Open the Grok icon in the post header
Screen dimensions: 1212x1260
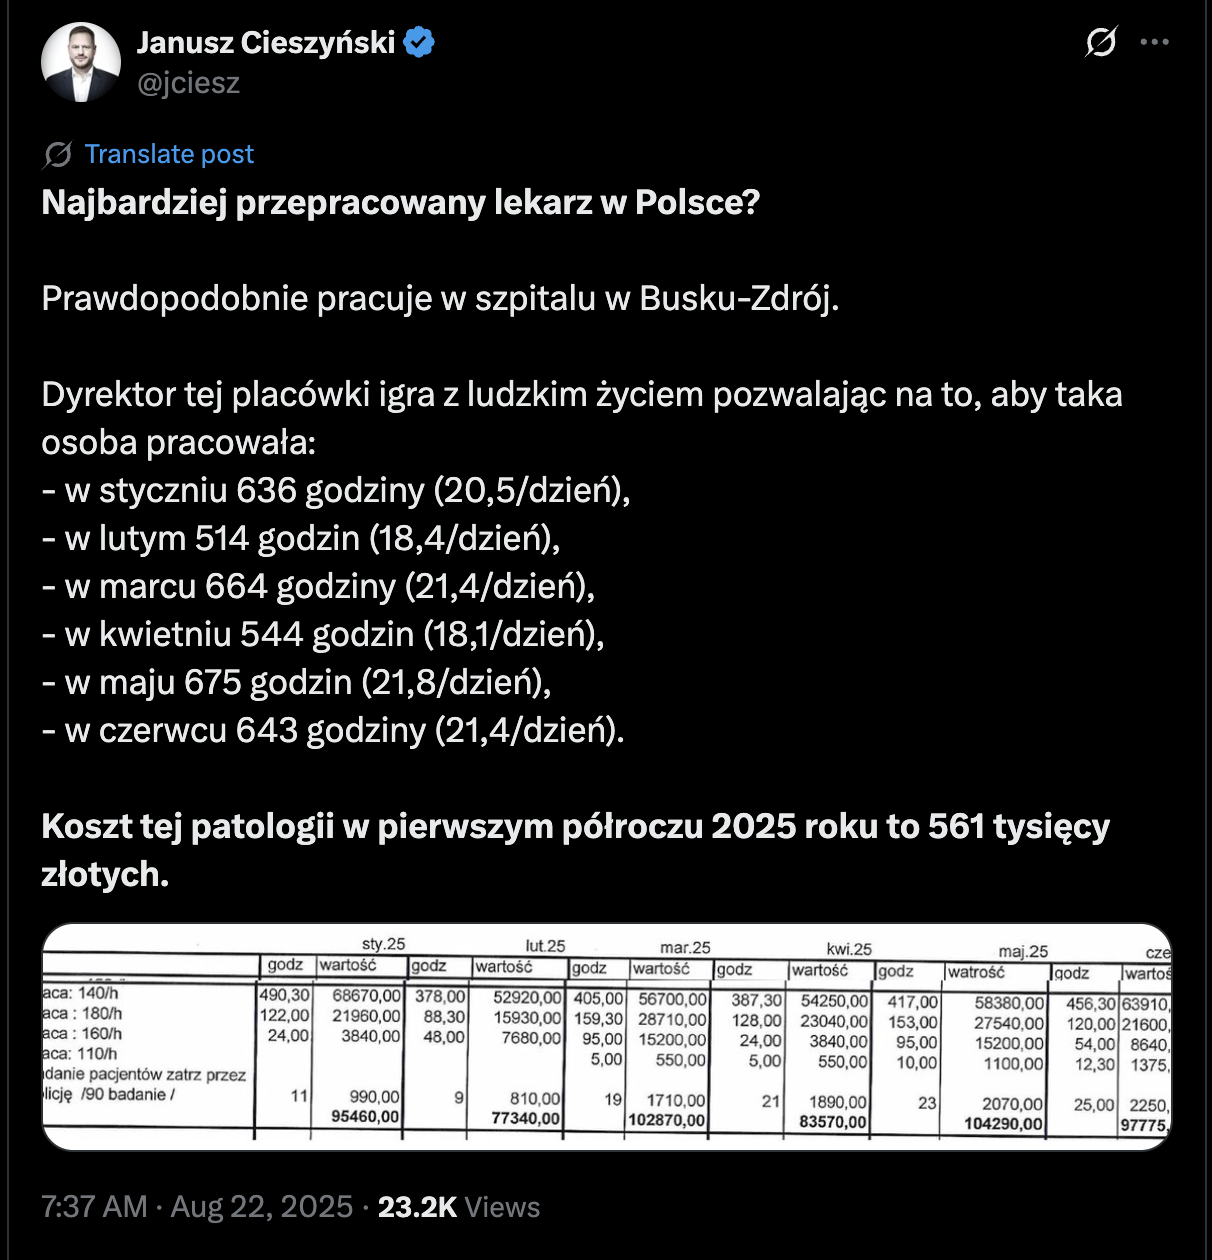click(1100, 42)
